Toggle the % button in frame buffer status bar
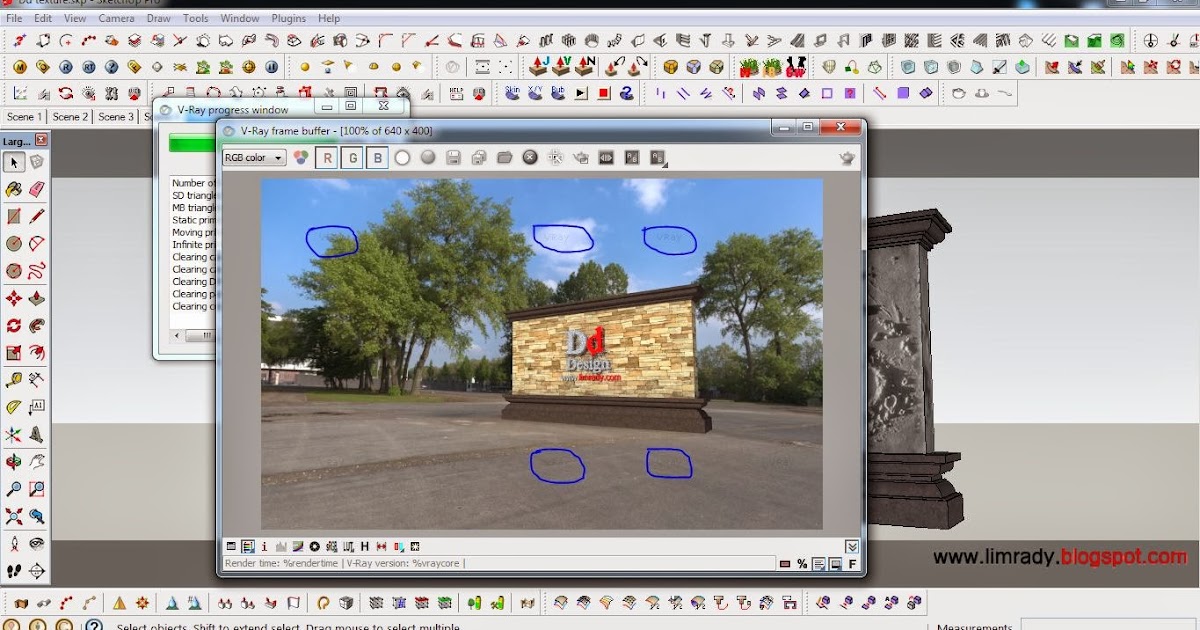The width and height of the screenshot is (1200, 630). coord(802,564)
